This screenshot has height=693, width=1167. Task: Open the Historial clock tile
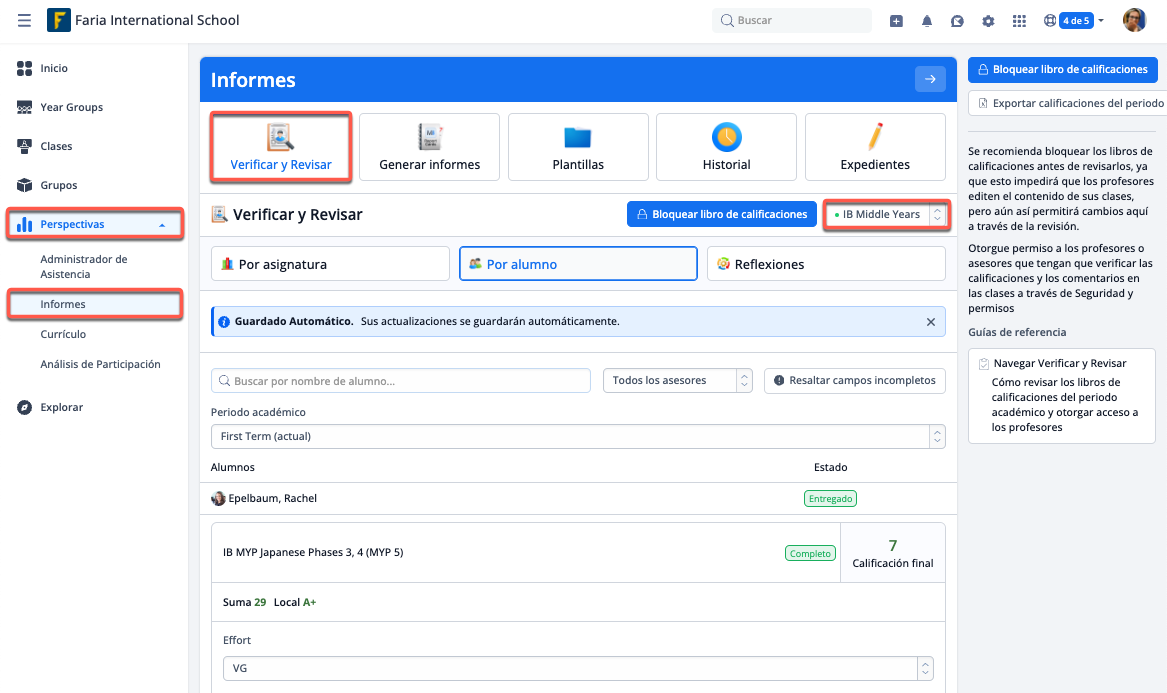[x=726, y=147]
